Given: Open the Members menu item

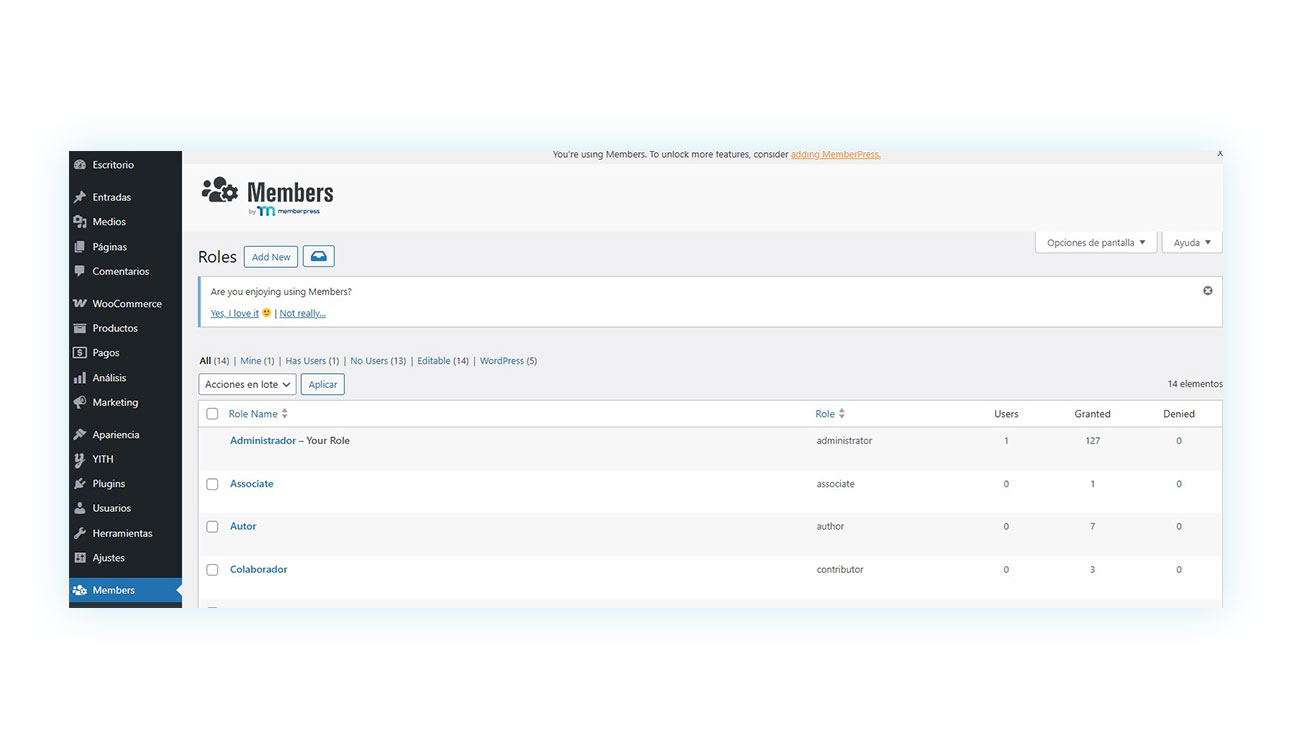Looking at the screenshot, I should click(125, 590).
